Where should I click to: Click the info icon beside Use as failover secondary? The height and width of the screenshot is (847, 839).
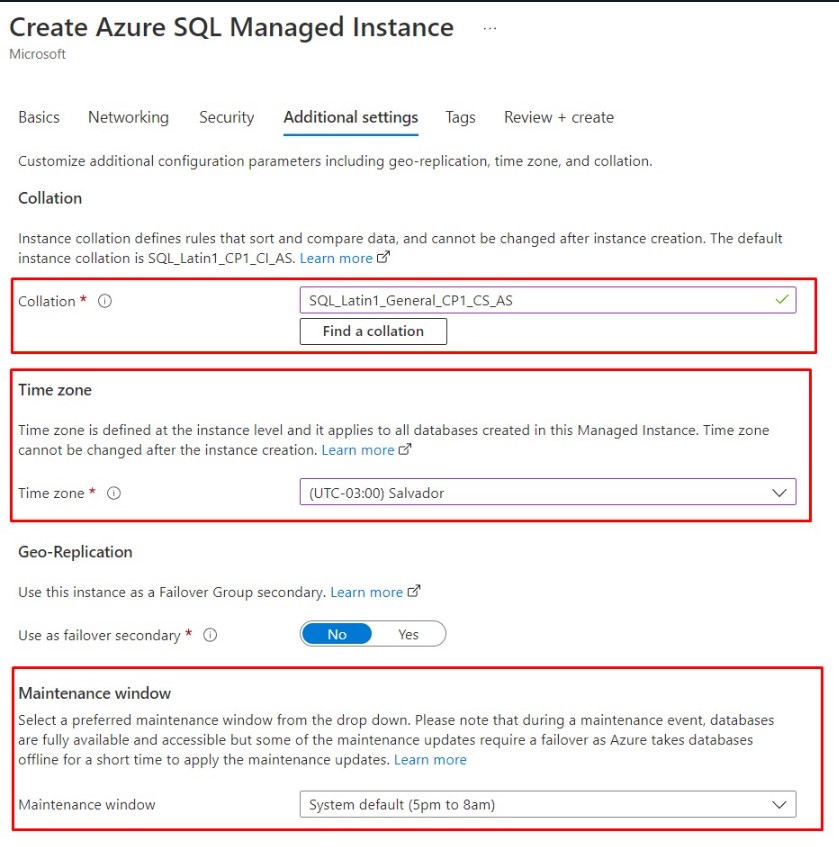coord(211,633)
